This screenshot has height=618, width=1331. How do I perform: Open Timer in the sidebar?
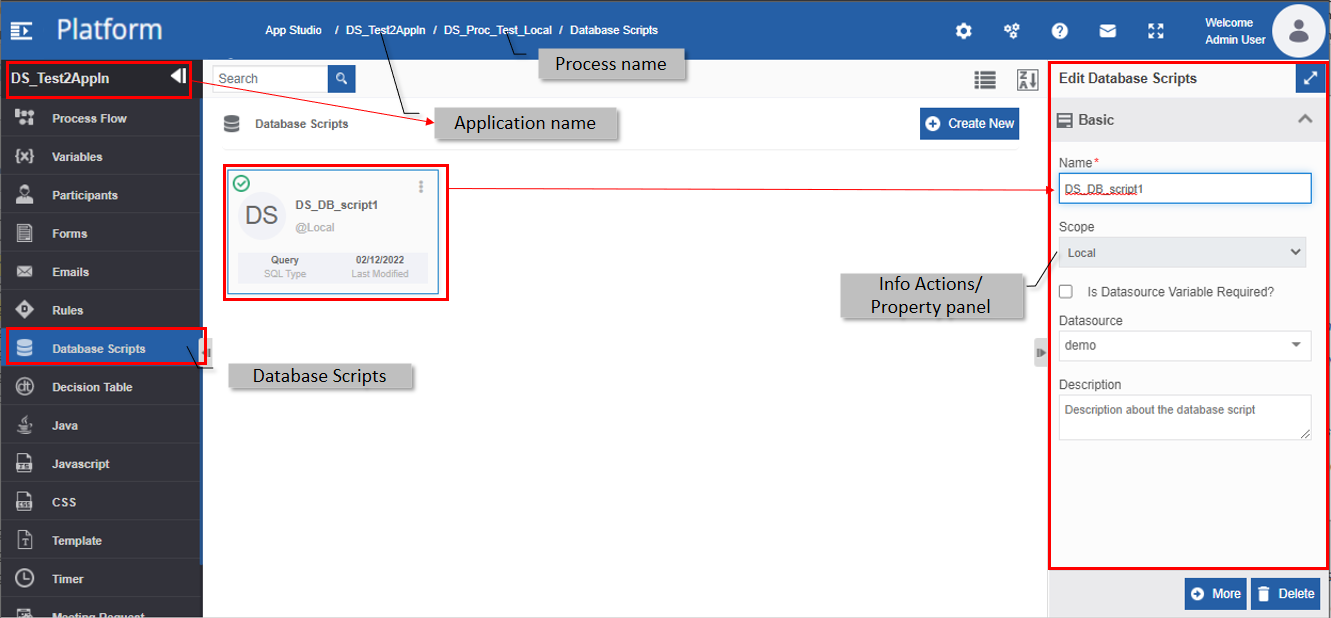pyautogui.click(x=101, y=579)
